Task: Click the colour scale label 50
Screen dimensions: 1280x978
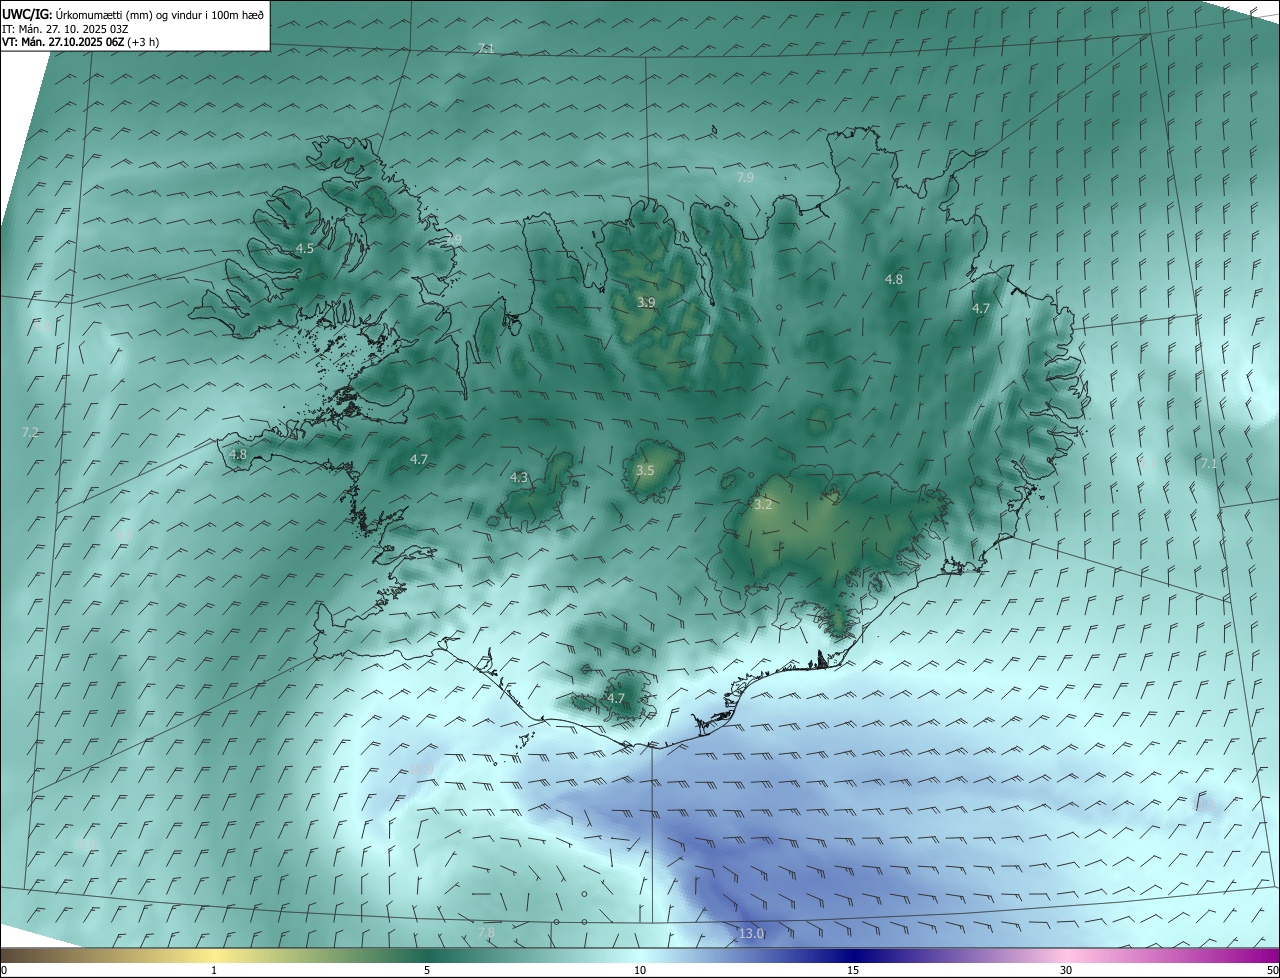Action: [x=1272, y=970]
